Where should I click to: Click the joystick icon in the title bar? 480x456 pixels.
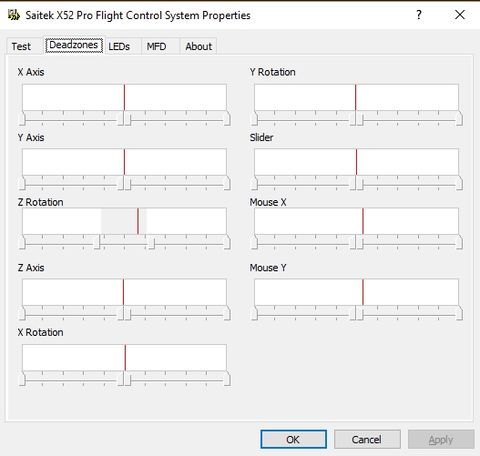pyautogui.click(x=14, y=15)
